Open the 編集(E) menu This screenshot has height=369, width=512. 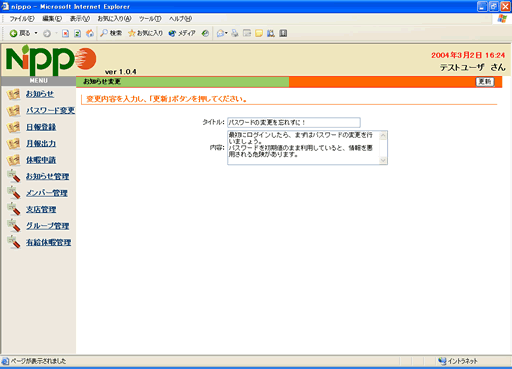[x=52, y=19]
